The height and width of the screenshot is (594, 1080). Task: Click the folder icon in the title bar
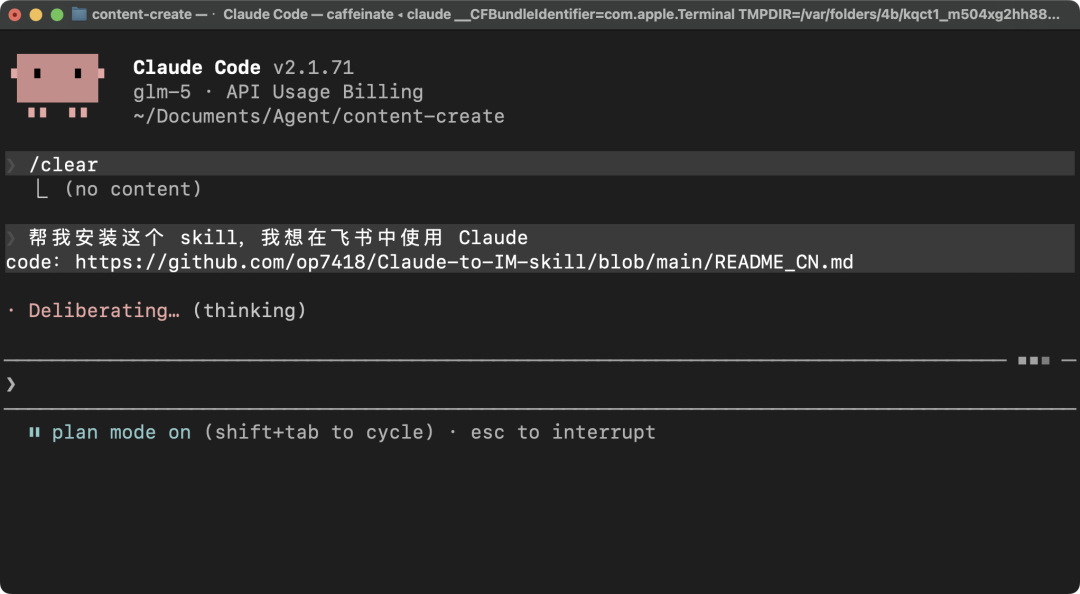click(79, 15)
